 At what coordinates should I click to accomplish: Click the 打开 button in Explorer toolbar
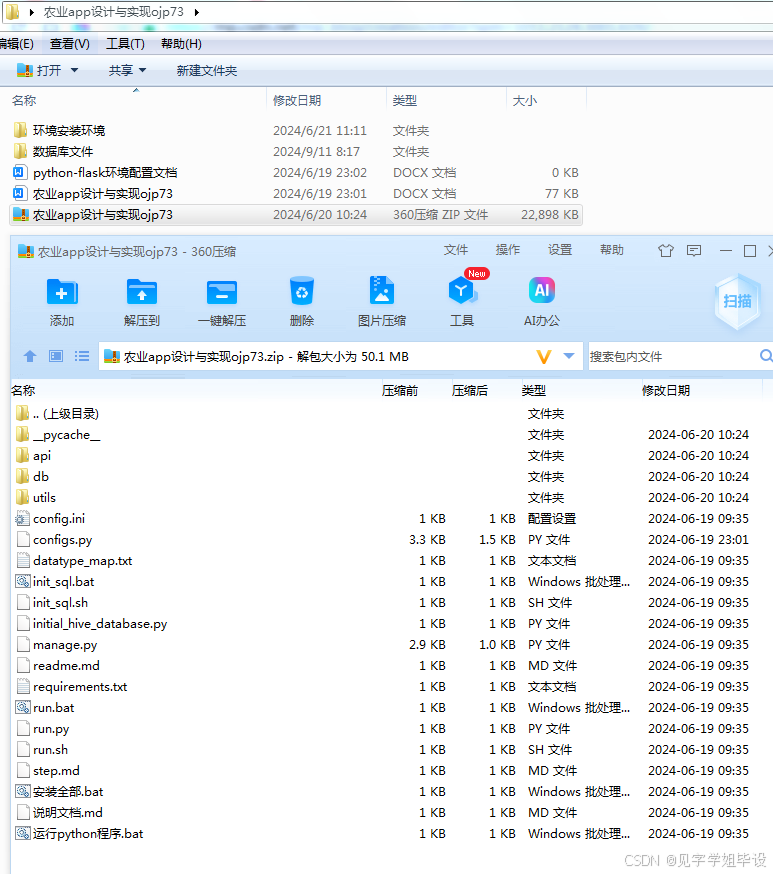(39, 70)
